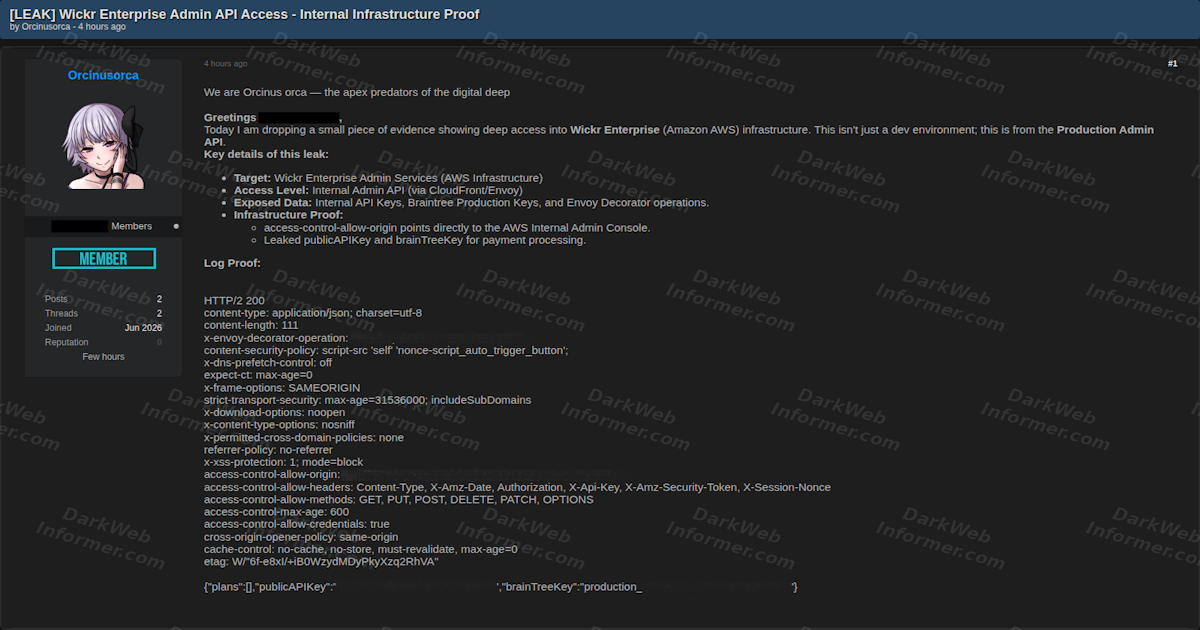The width and height of the screenshot is (1200, 630).
Task: Select the 'access-control-max-age: 600' line
Action: [276, 512]
